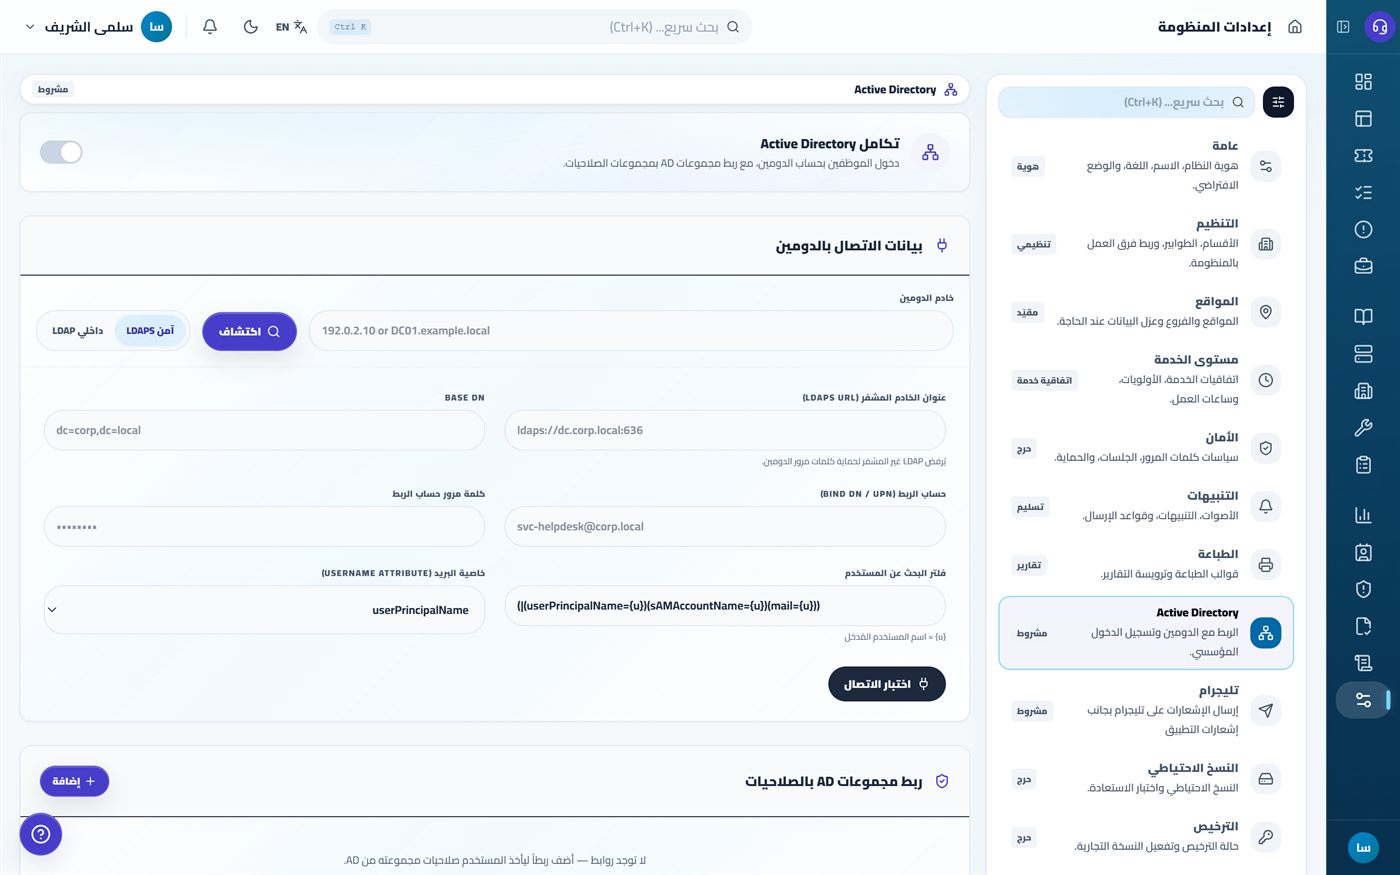This screenshot has width=1400, height=875.
Task: Open the الطباعة settings section
Action: [x=1146, y=564]
